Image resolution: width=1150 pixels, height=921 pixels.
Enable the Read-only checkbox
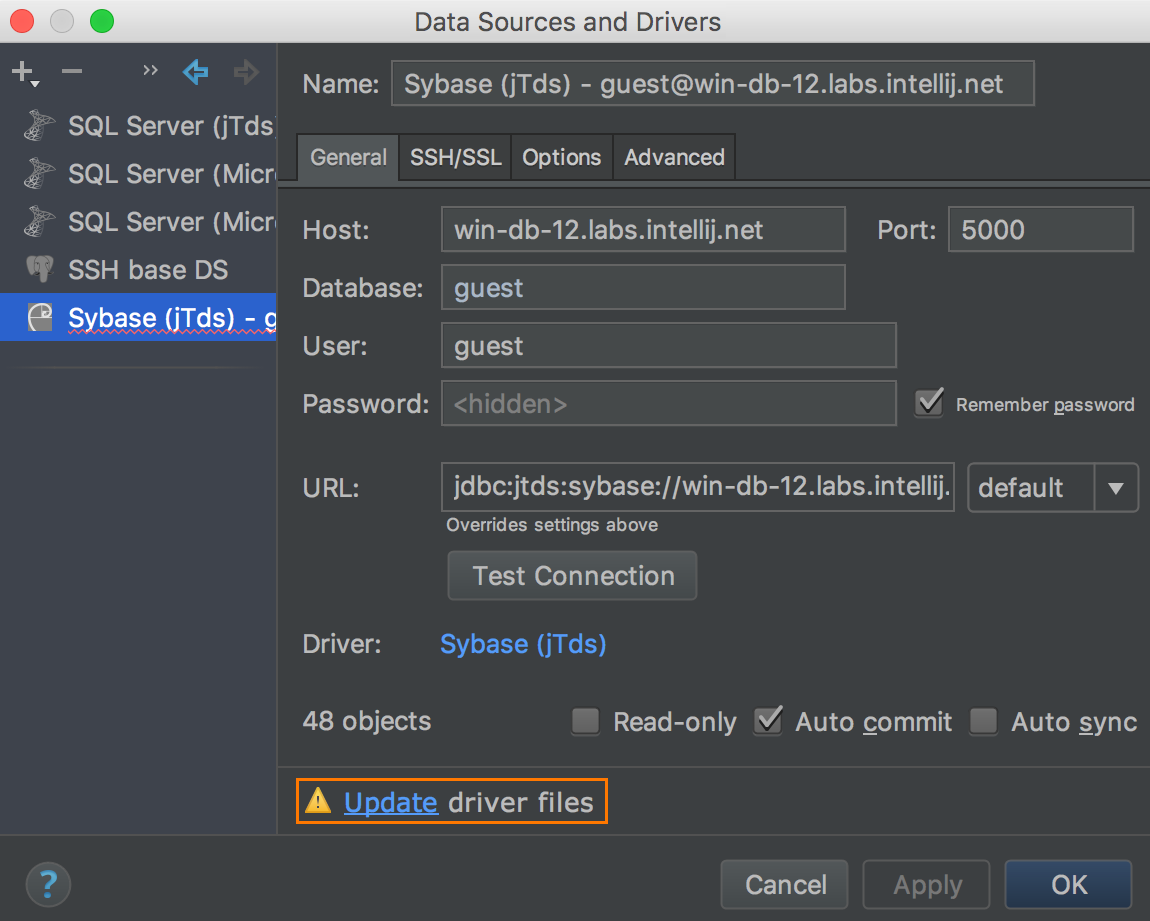pos(585,721)
